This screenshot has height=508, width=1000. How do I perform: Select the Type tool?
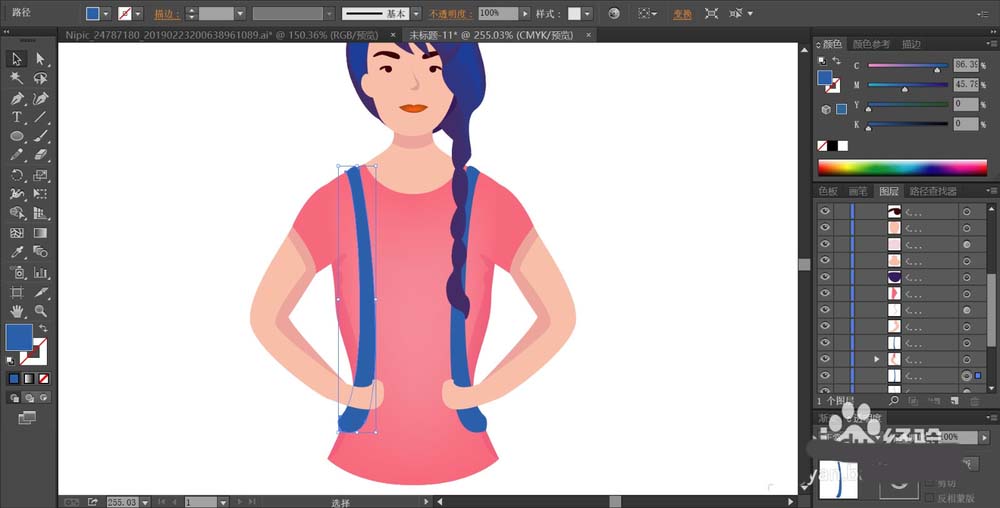pos(17,117)
